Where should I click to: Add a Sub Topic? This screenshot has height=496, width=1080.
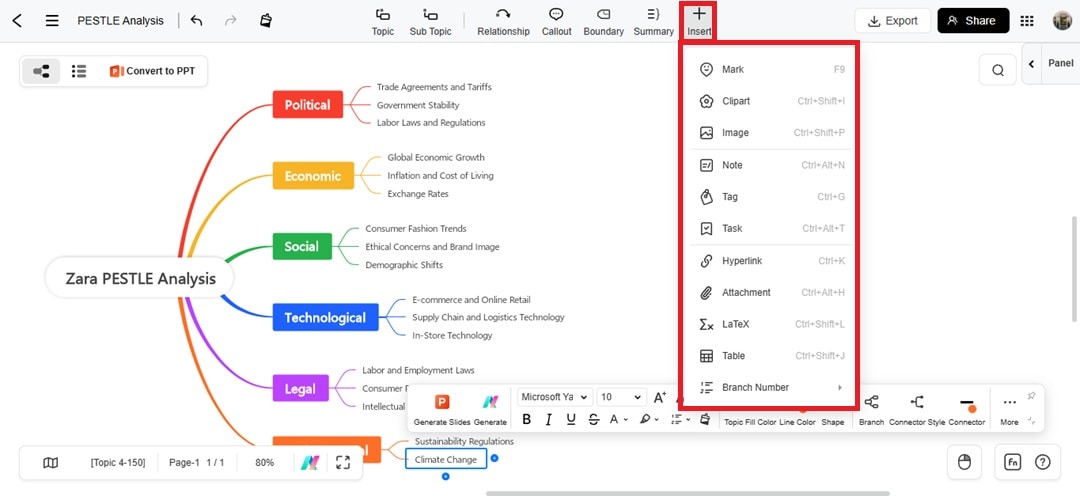click(430, 22)
